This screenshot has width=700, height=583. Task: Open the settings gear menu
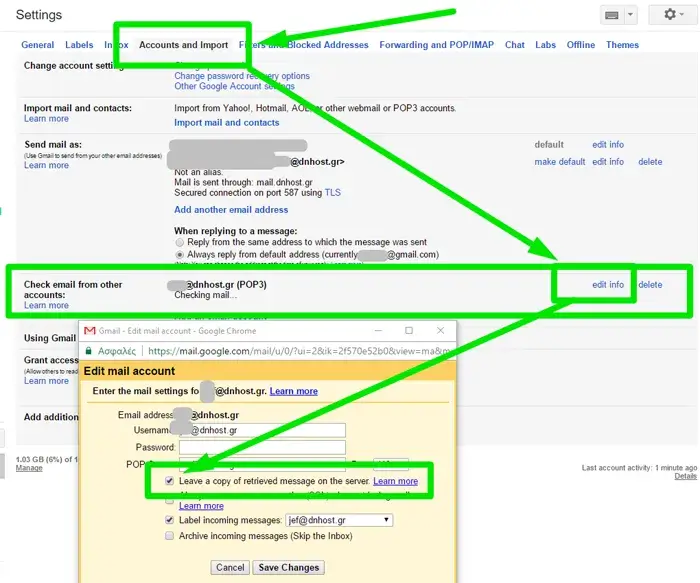(673, 15)
